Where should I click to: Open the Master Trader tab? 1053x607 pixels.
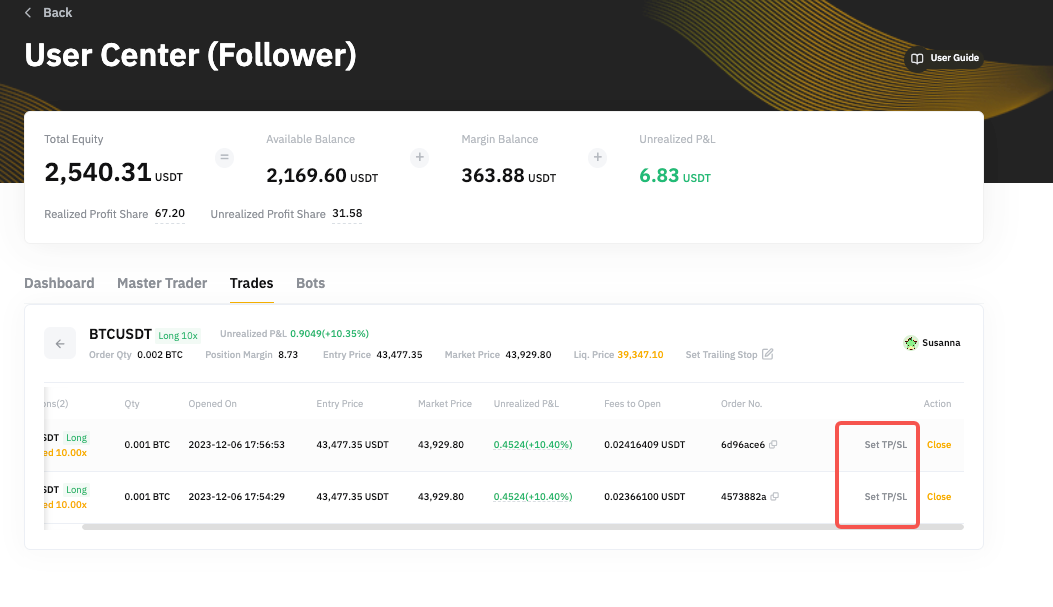[x=162, y=283]
